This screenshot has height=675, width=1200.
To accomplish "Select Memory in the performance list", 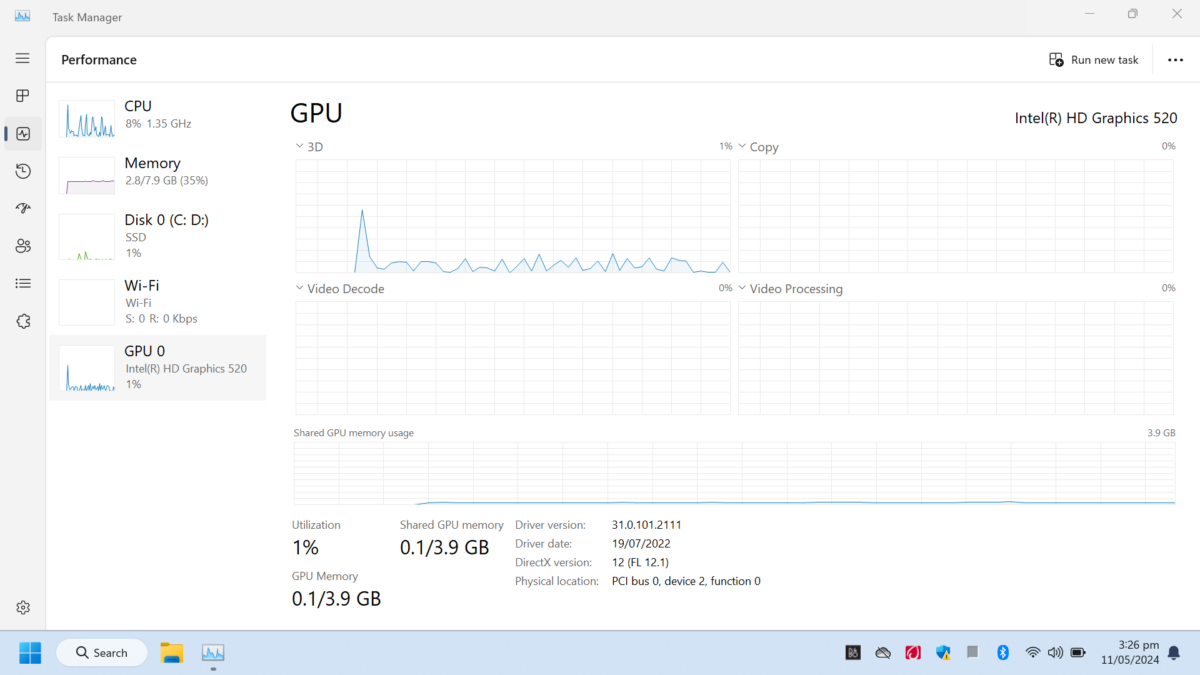I will (x=158, y=171).
